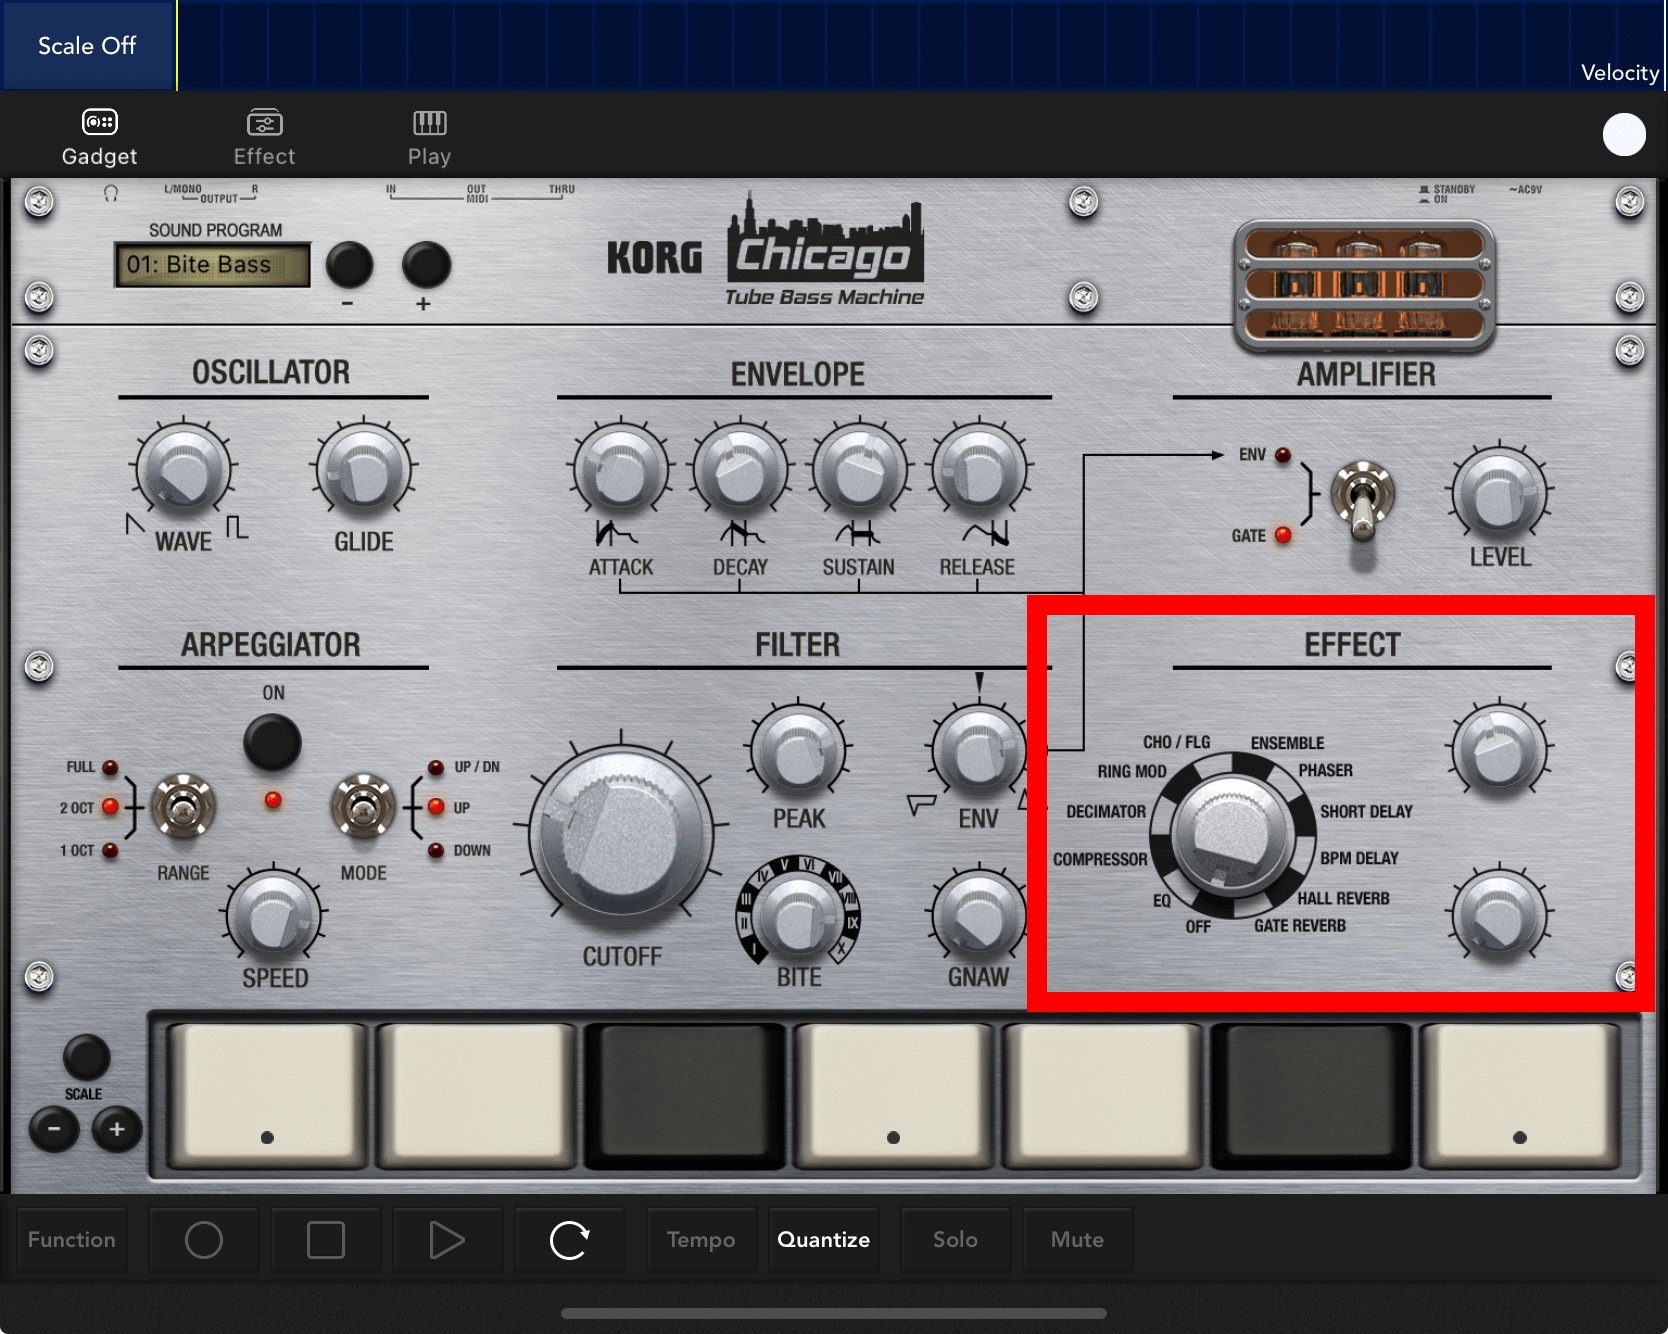Click the GLIDE knob
Image resolution: width=1668 pixels, height=1334 pixels.
click(x=364, y=471)
